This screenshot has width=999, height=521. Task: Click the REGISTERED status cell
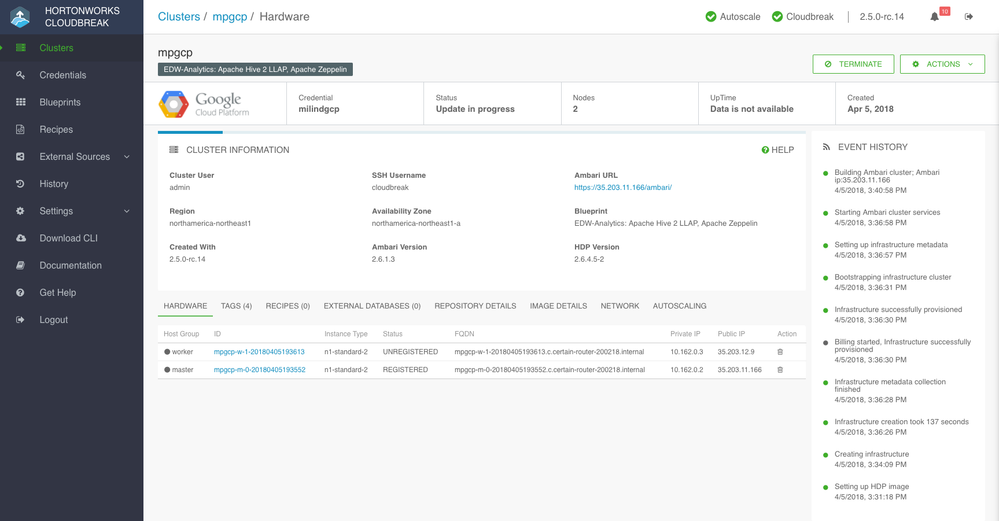(x=405, y=369)
